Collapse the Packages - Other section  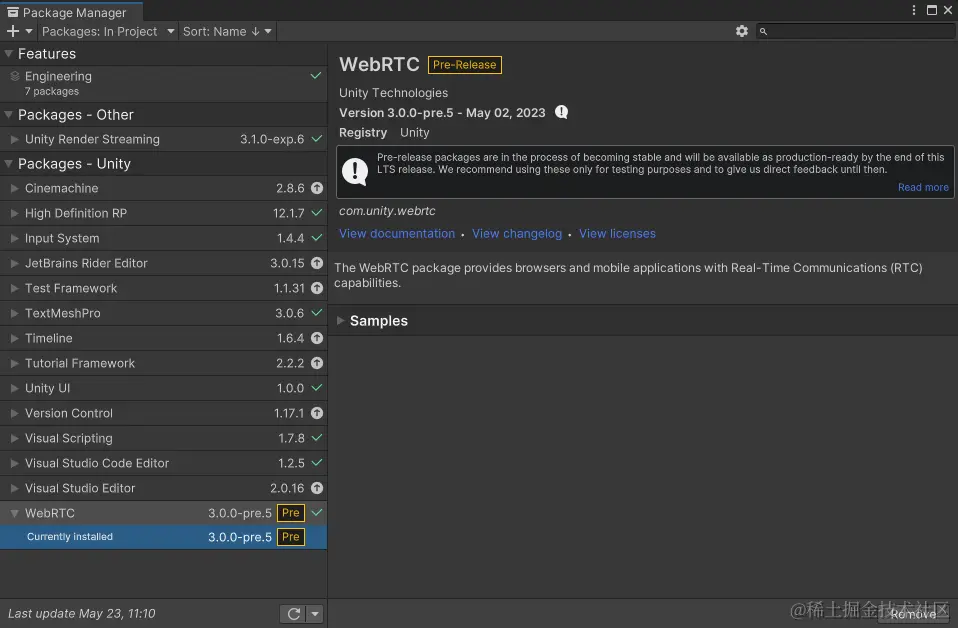pyautogui.click(x=9, y=115)
